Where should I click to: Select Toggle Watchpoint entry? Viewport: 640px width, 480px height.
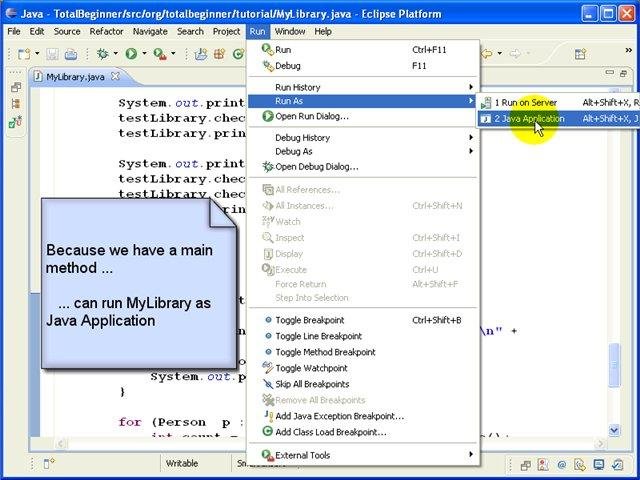(x=363, y=368)
